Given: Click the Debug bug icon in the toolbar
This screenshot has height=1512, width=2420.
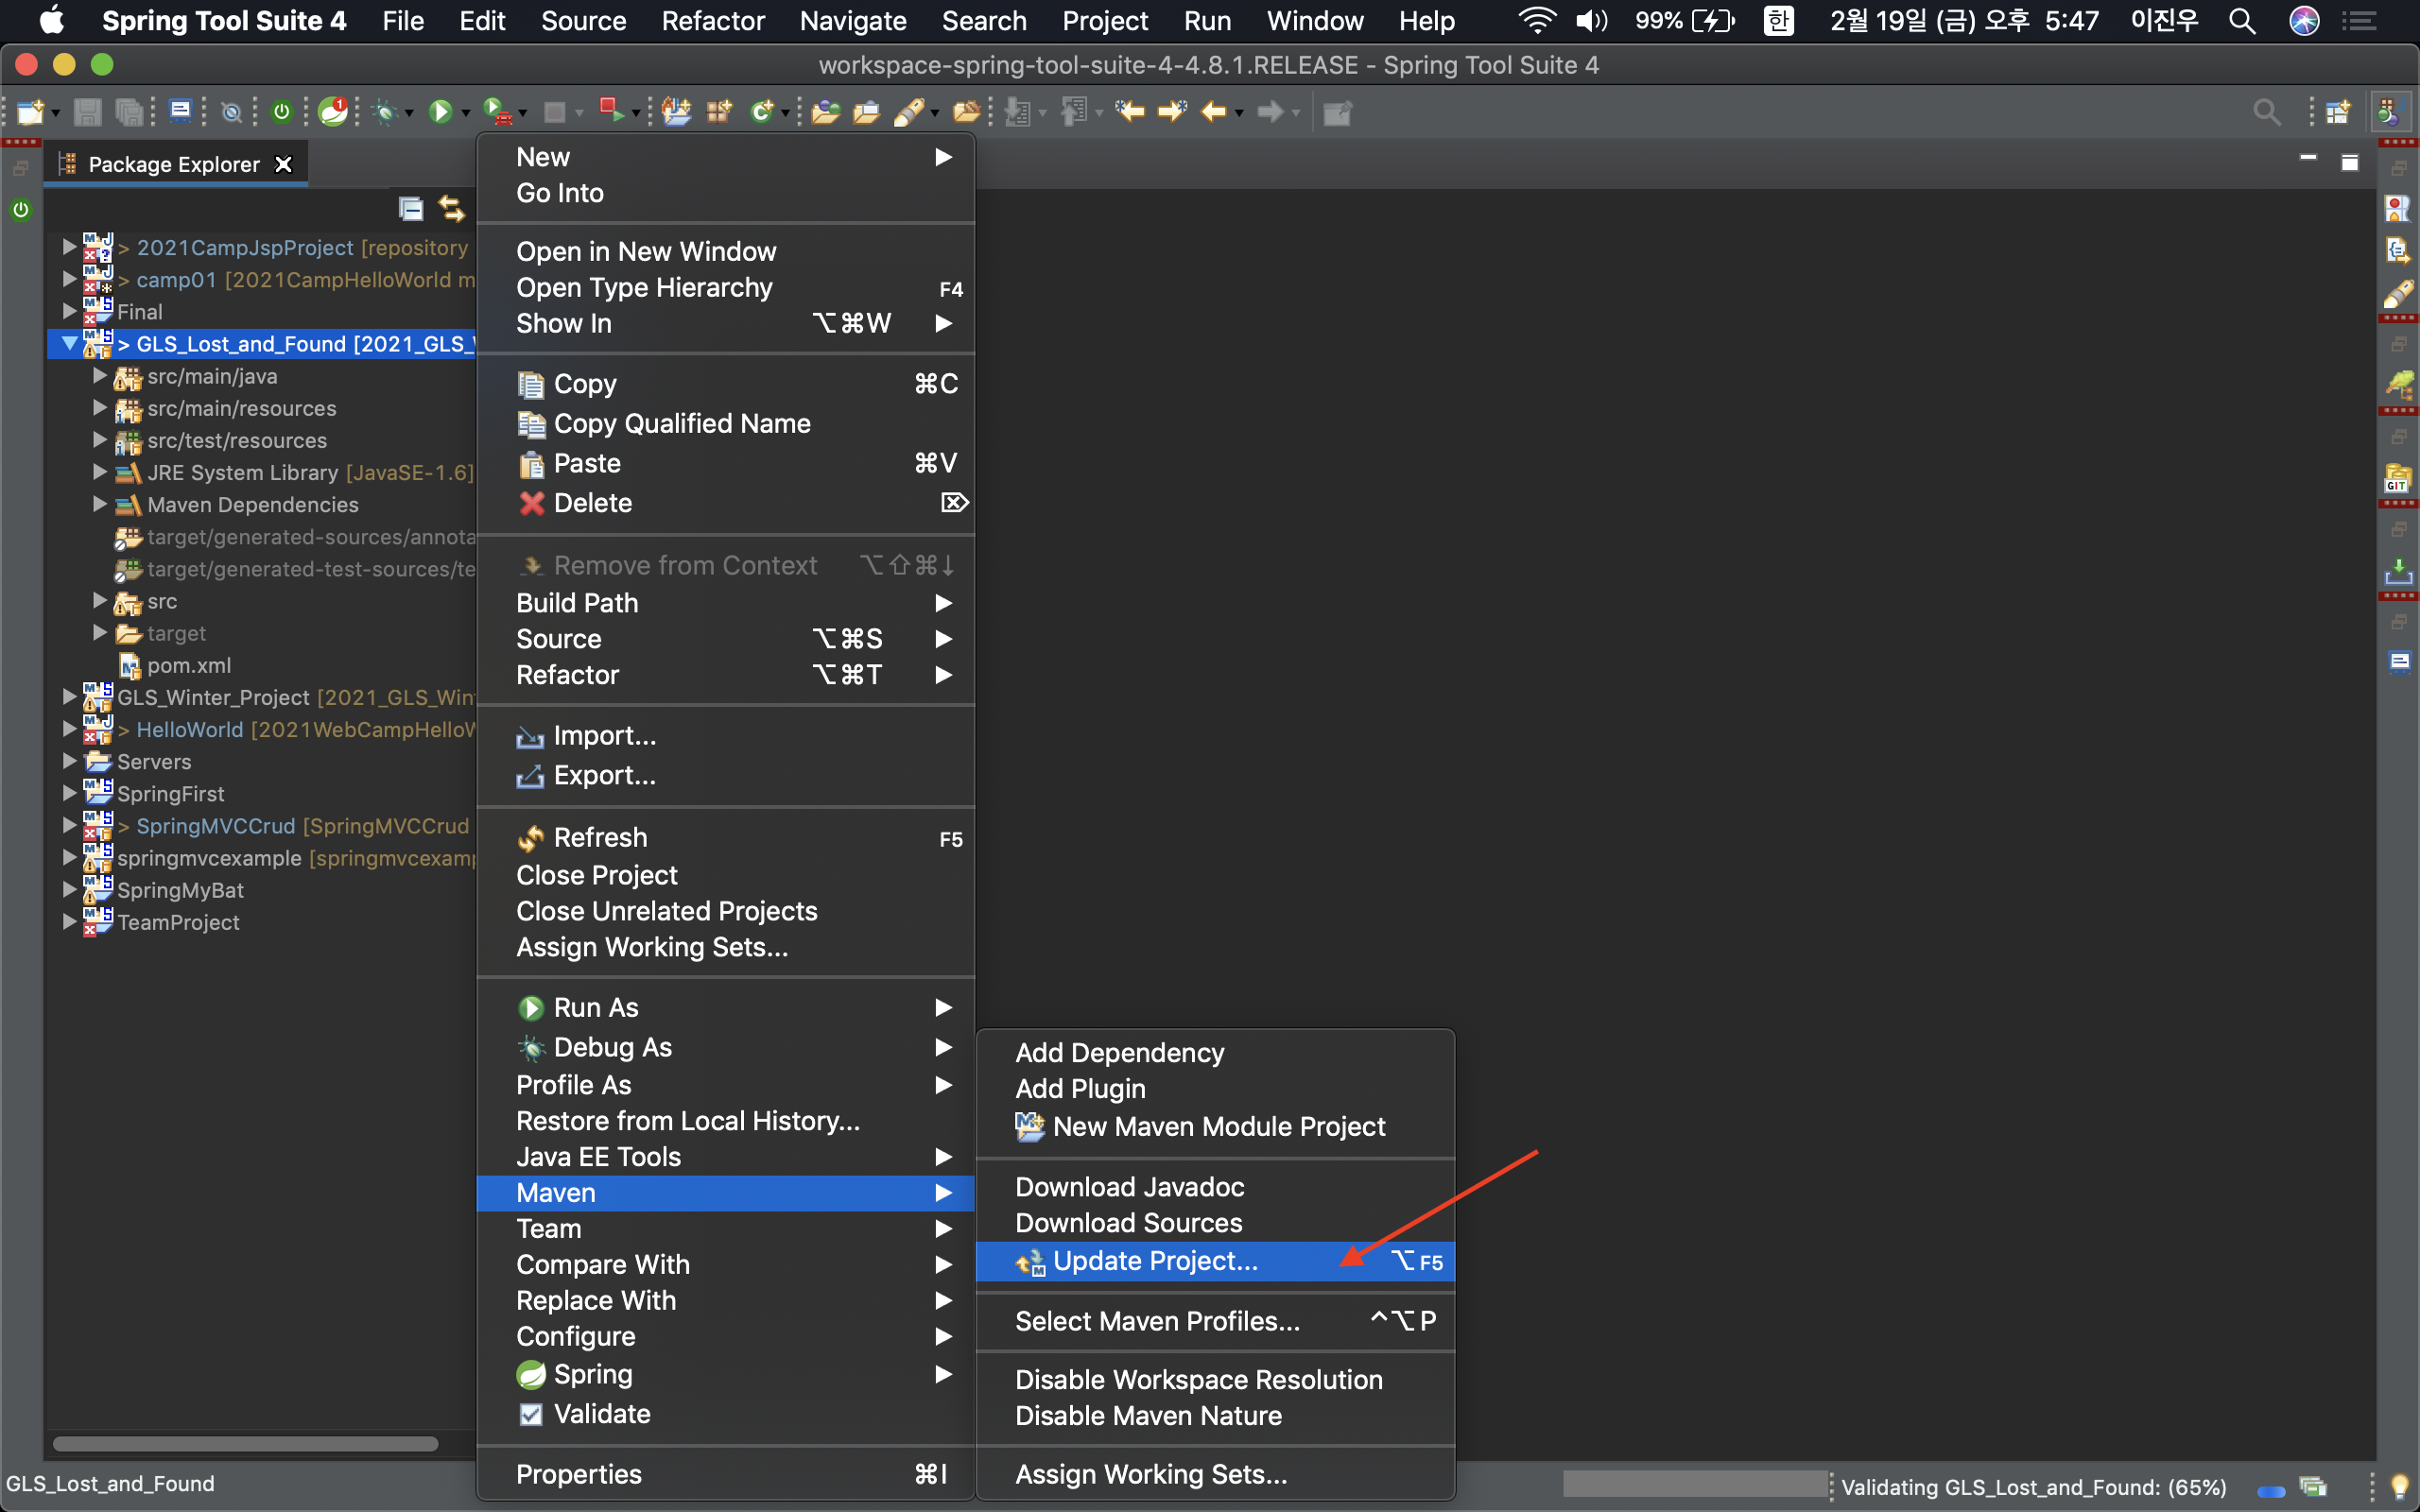Looking at the screenshot, I should coord(386,112).
